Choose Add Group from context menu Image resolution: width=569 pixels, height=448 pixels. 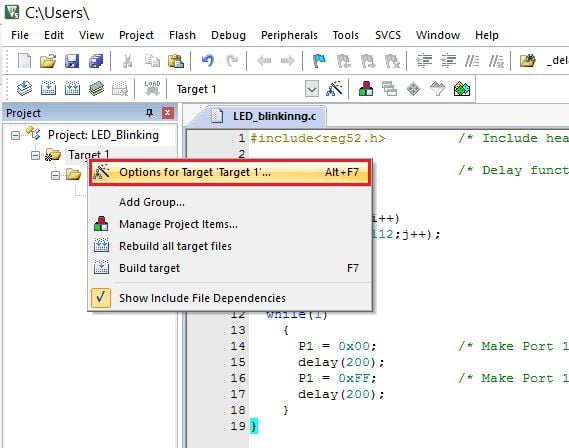[152, 202]
